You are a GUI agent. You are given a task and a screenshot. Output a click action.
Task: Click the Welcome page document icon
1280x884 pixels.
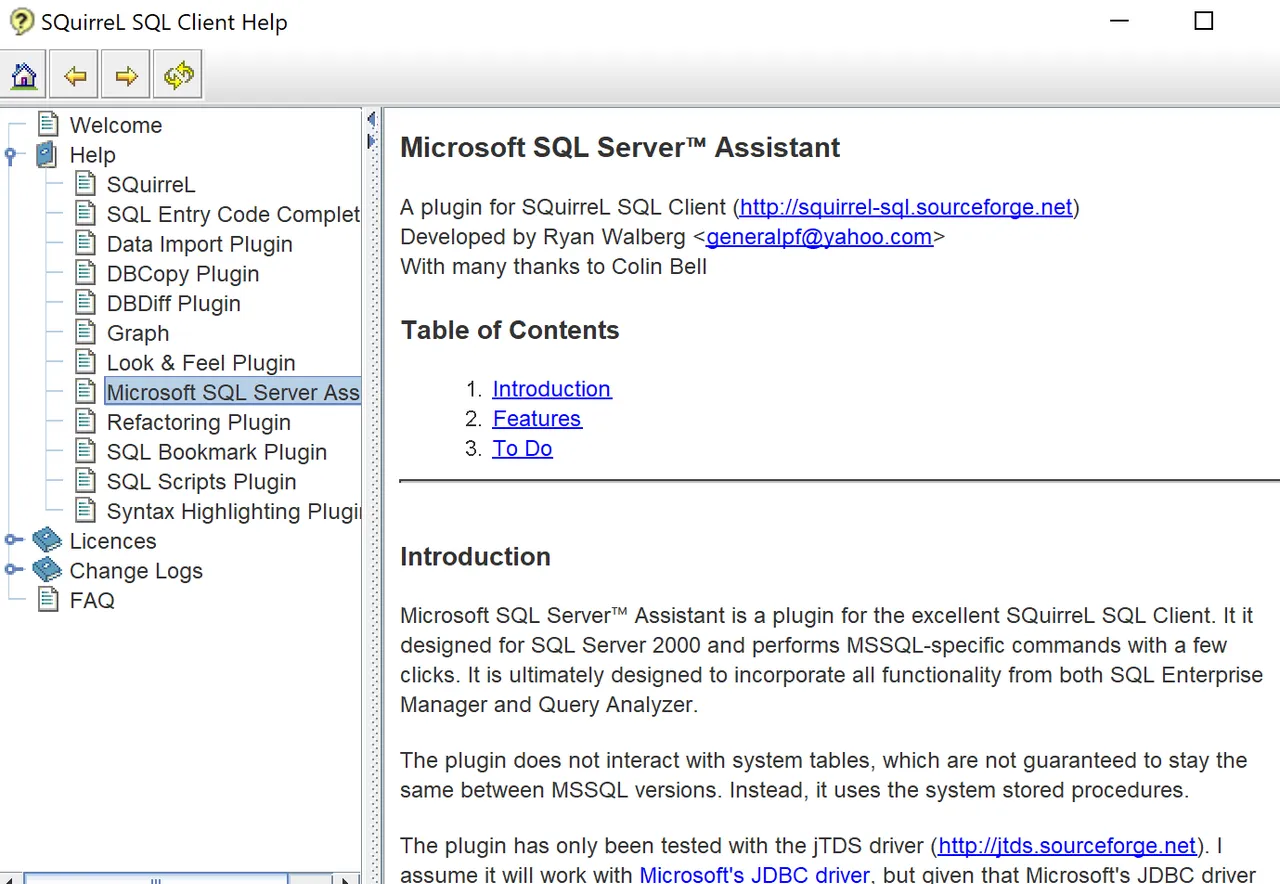click(x=48, y=125)
